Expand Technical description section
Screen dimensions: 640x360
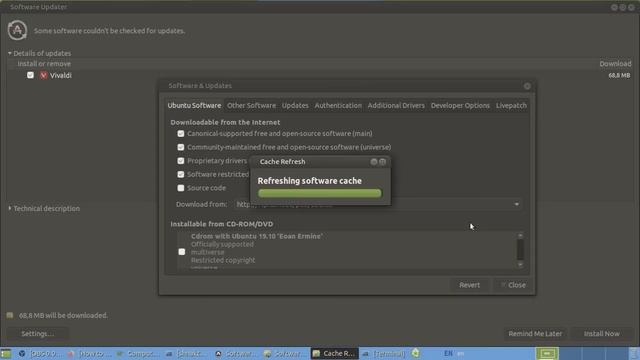(9, 209)
